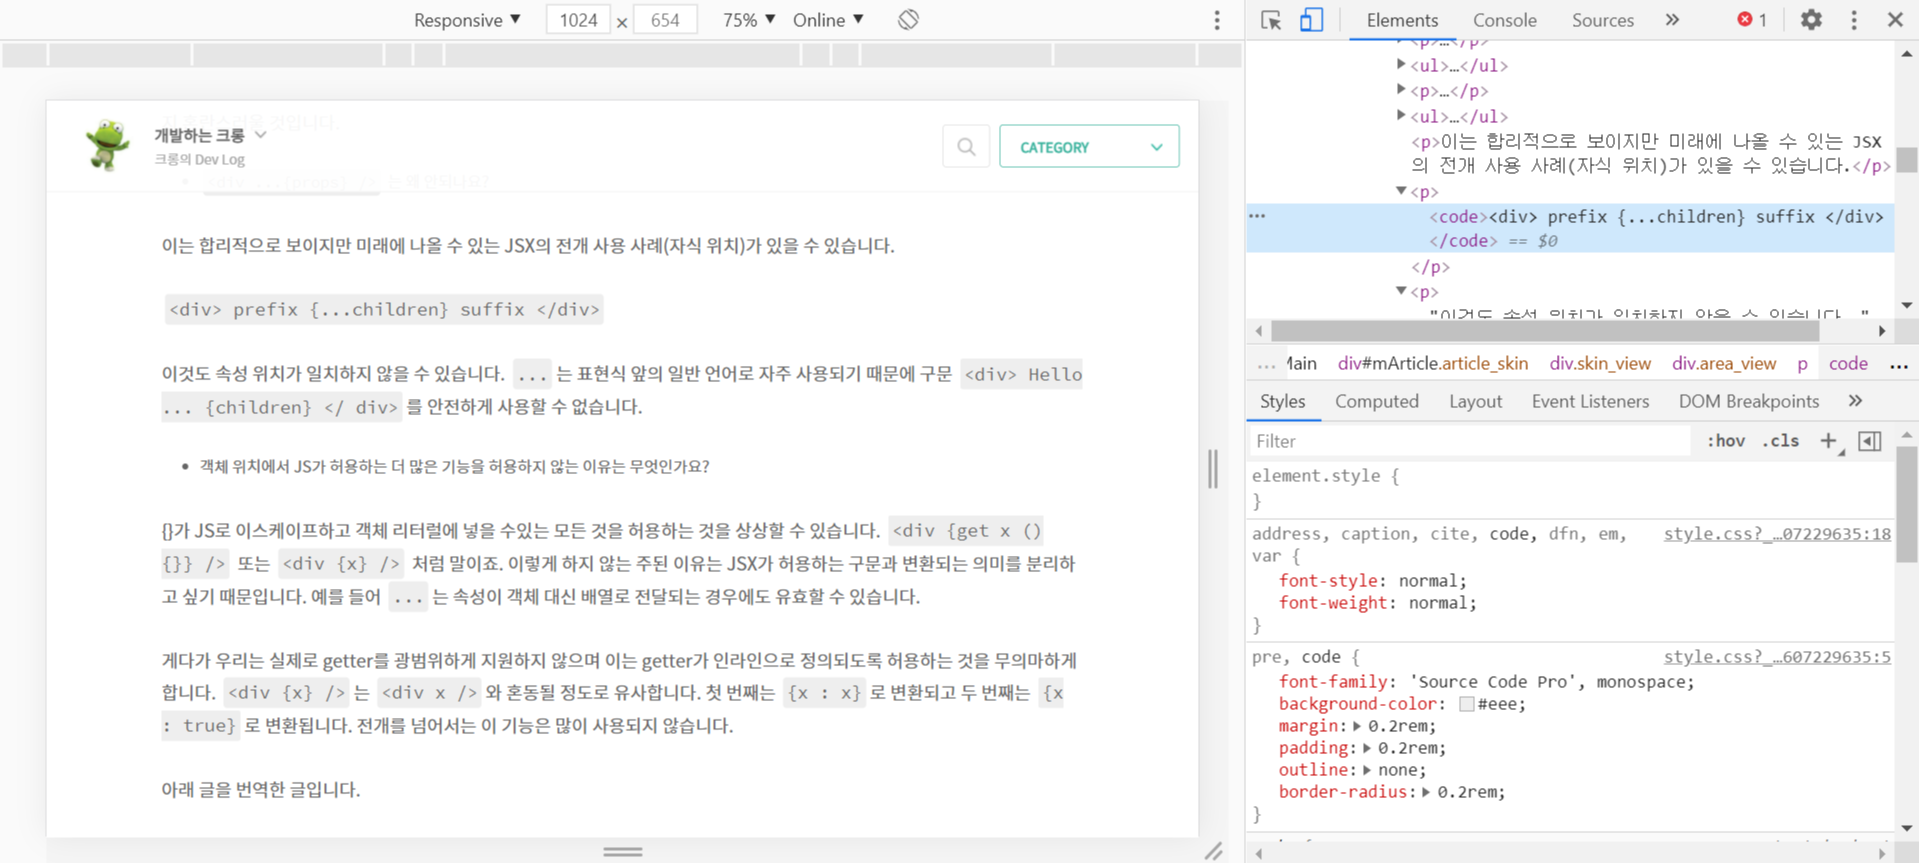Open the selected node actions ellipsis
The width and height of the screenshot is (1919, 863).
(1258, 216)
